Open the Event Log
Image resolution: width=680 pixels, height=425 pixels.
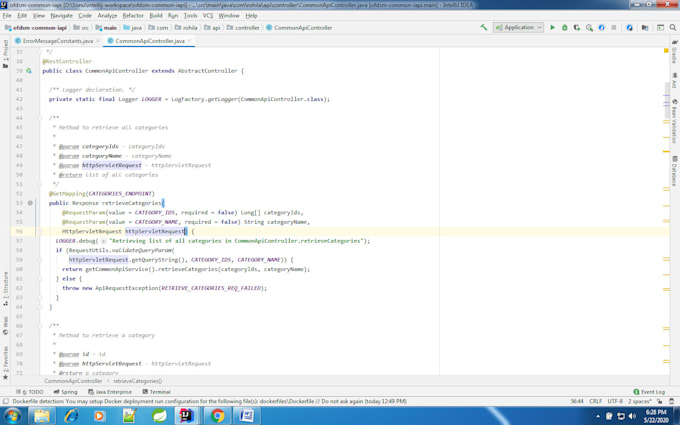(649, 392)
